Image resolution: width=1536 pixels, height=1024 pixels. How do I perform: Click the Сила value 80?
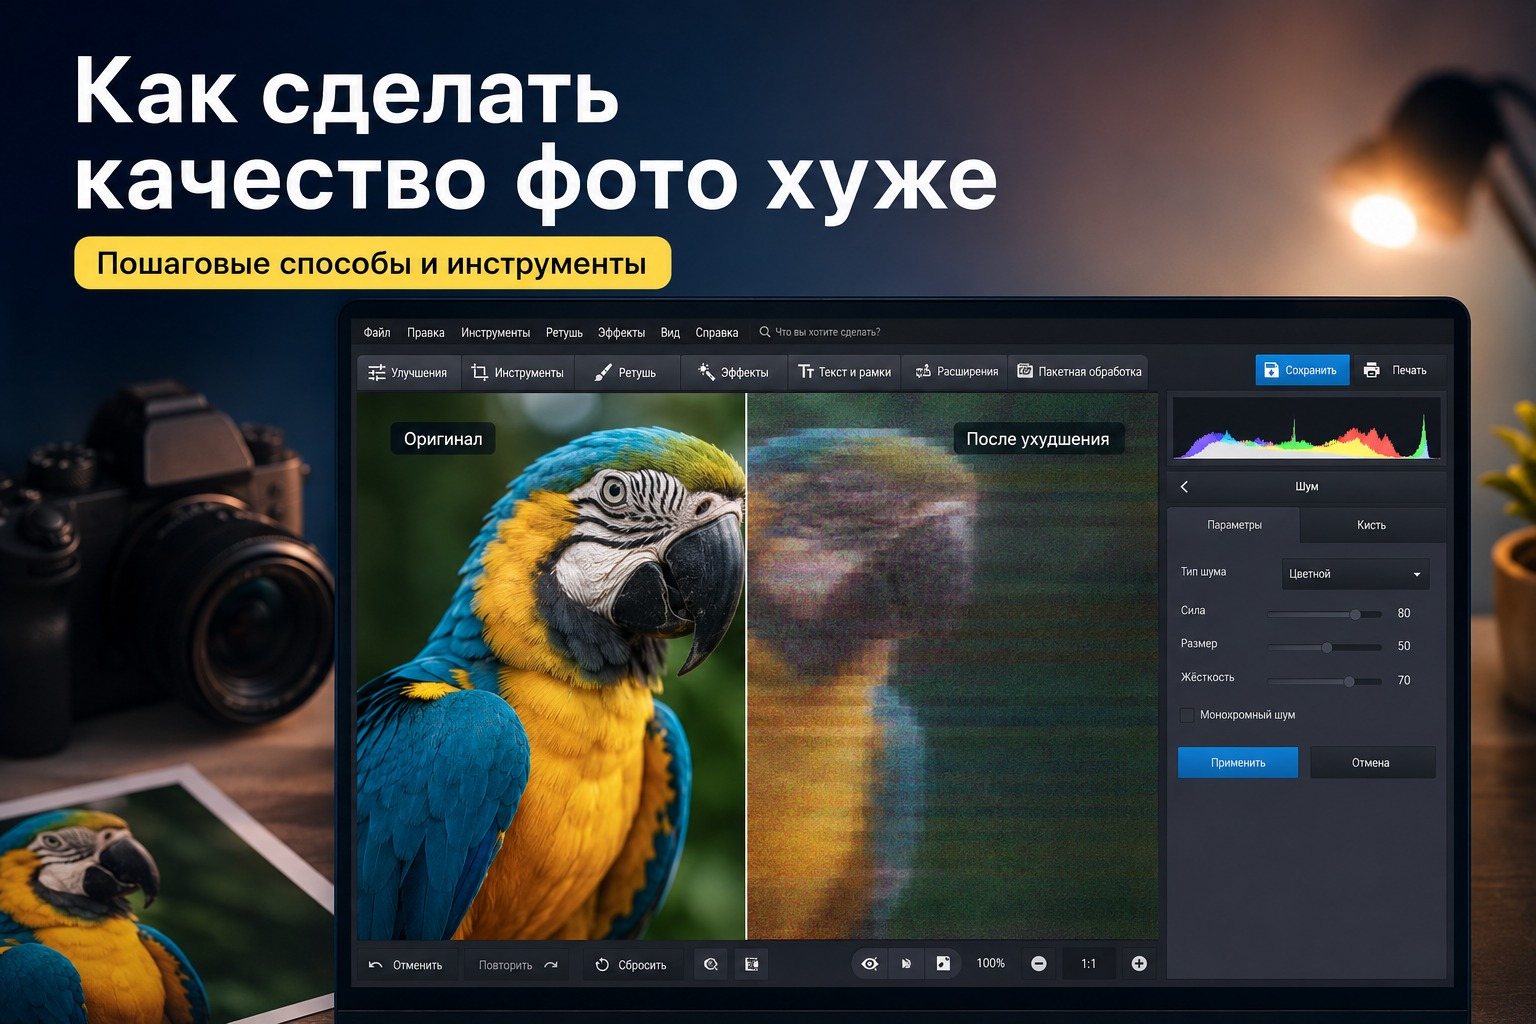pyautogui.click(x=1404, y=613)
